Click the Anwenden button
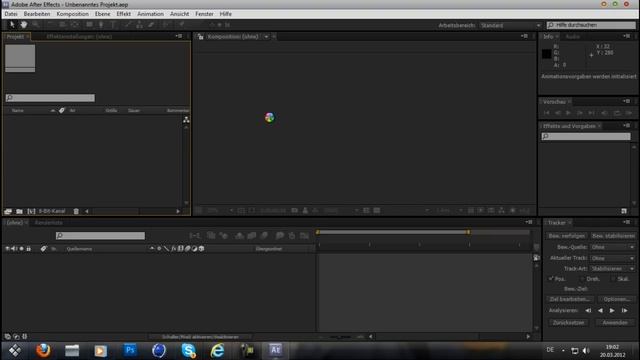The width and height of the screenshot is (640, 360). click(615, 322)
